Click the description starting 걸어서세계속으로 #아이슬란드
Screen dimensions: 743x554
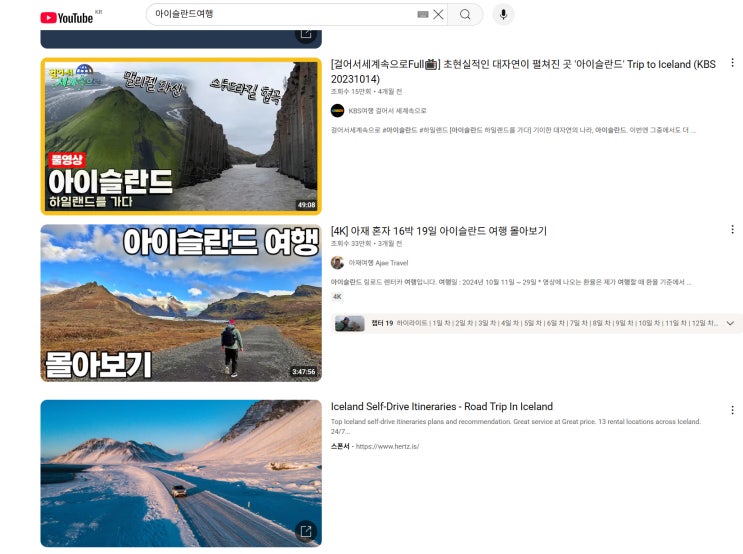click(x=513, y=130)
